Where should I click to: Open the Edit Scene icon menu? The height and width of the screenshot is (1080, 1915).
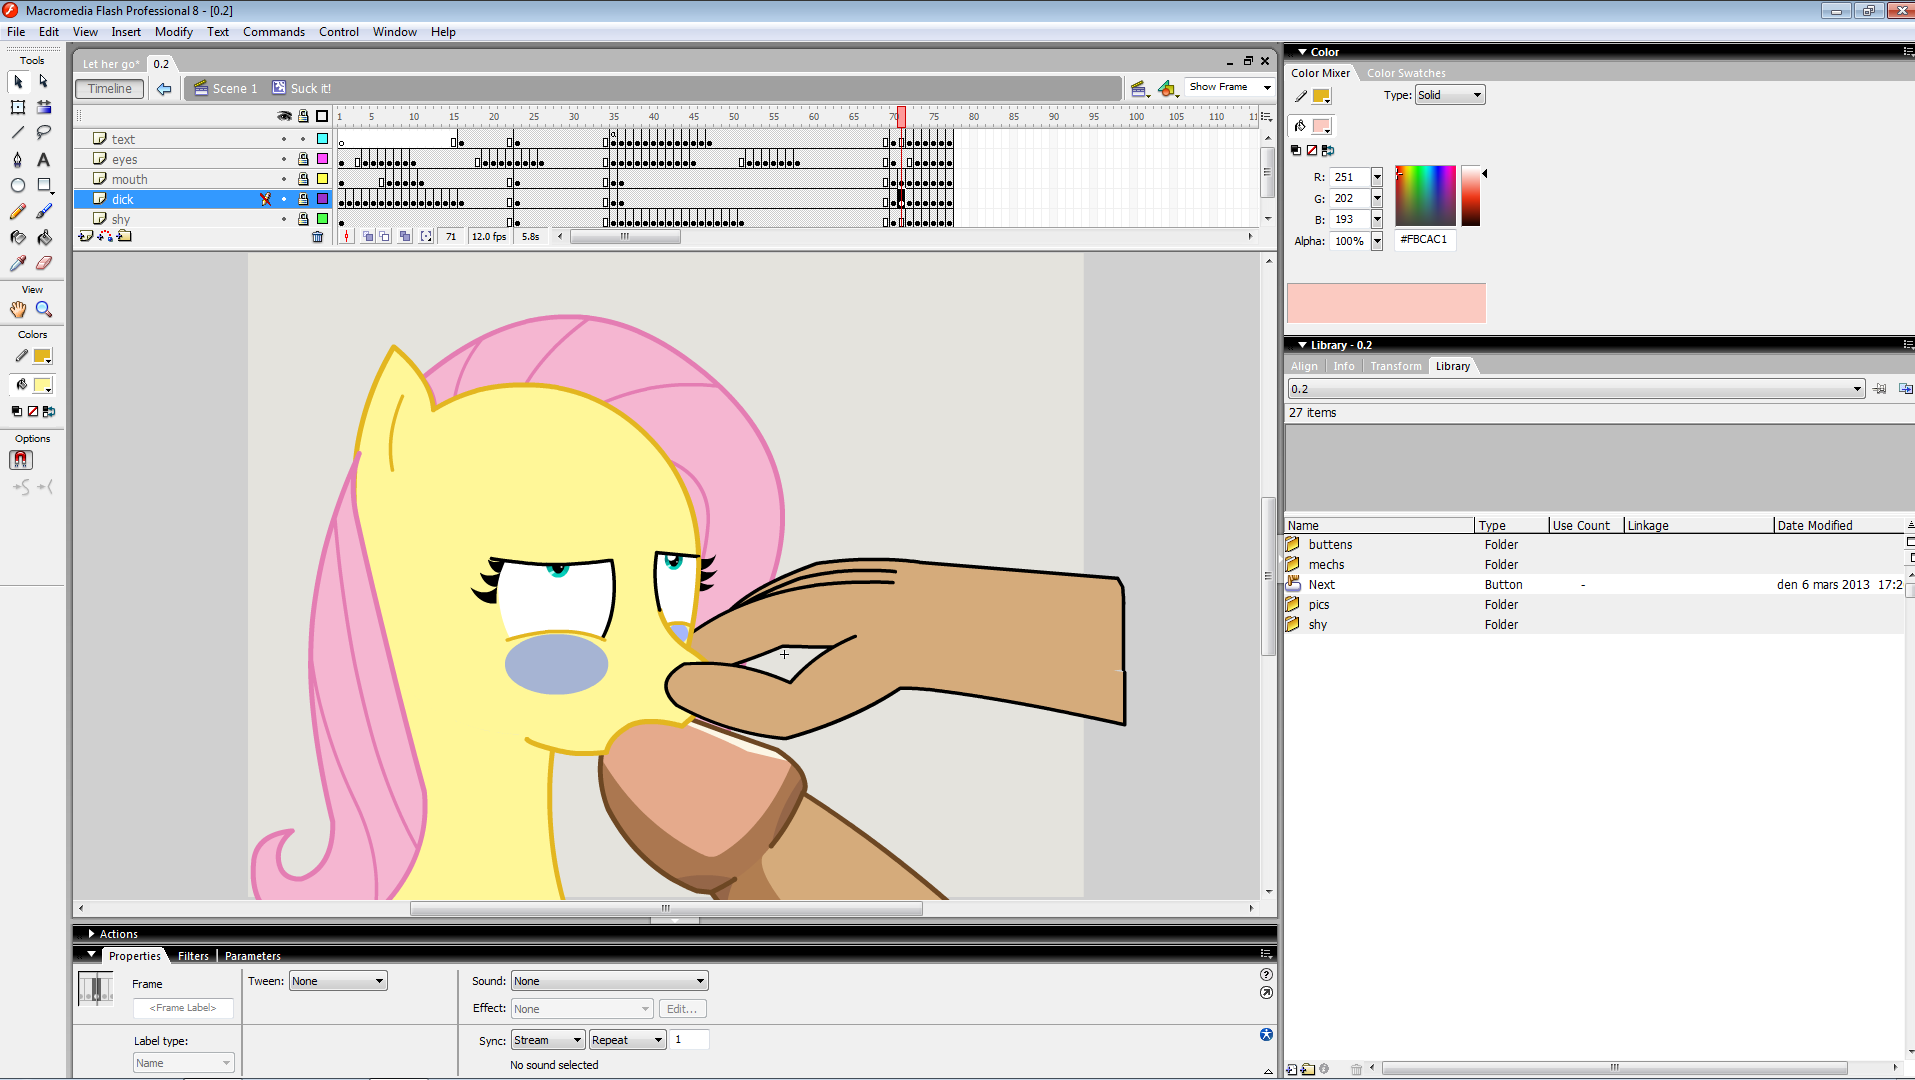coord(1140,89)
